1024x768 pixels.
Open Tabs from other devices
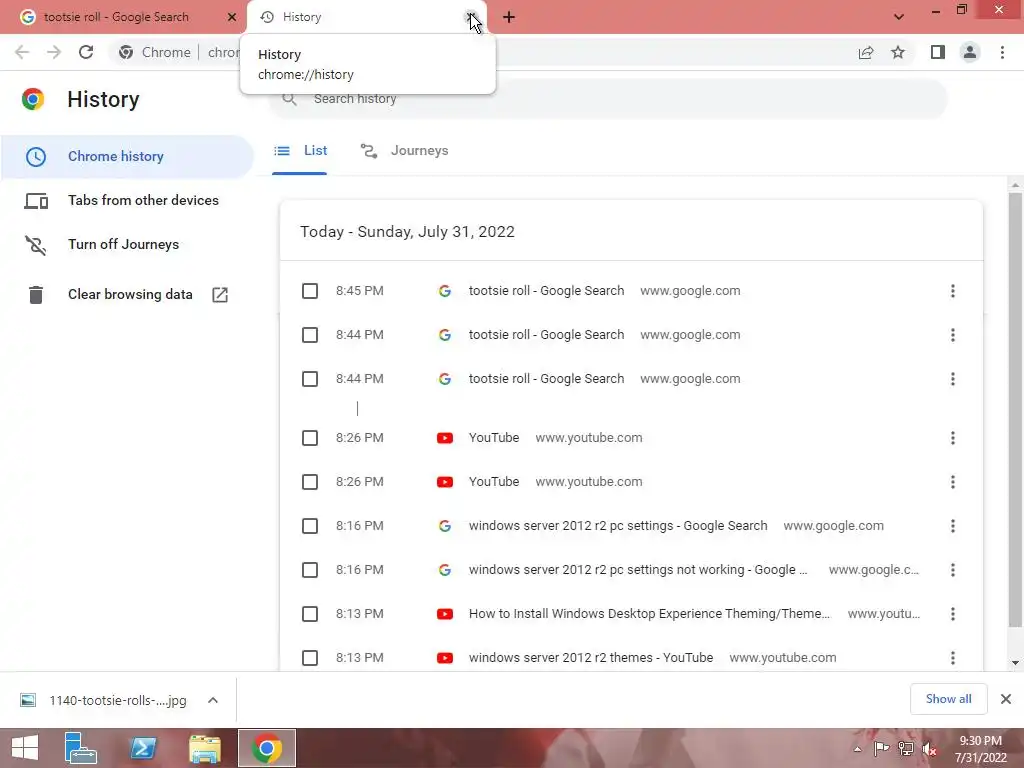pyautogui.click(x=127, y=200)
